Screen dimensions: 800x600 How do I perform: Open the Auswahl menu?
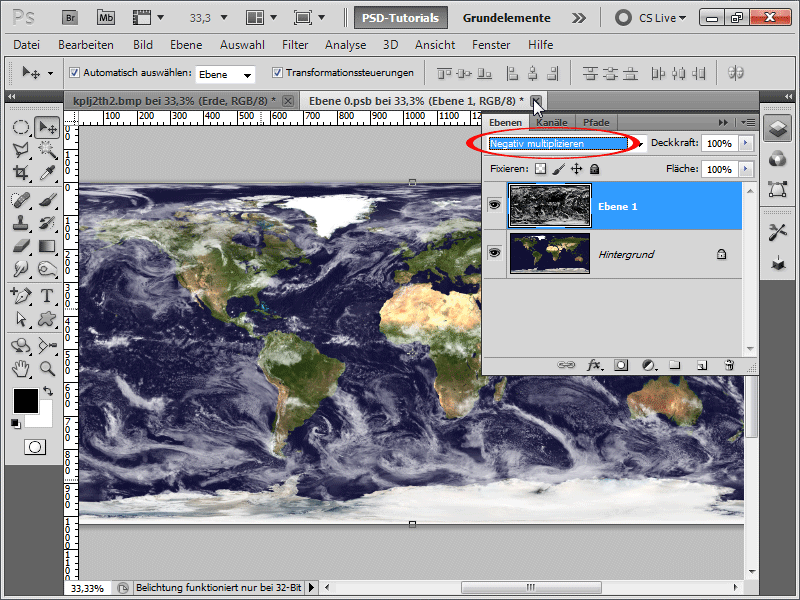(242, 45)
